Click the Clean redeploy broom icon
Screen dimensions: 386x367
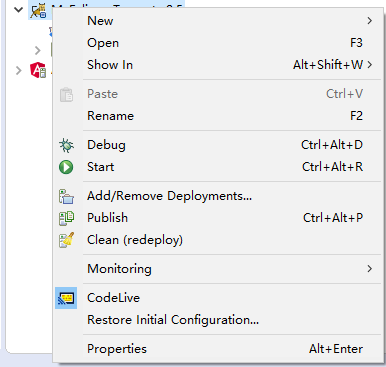66,240
